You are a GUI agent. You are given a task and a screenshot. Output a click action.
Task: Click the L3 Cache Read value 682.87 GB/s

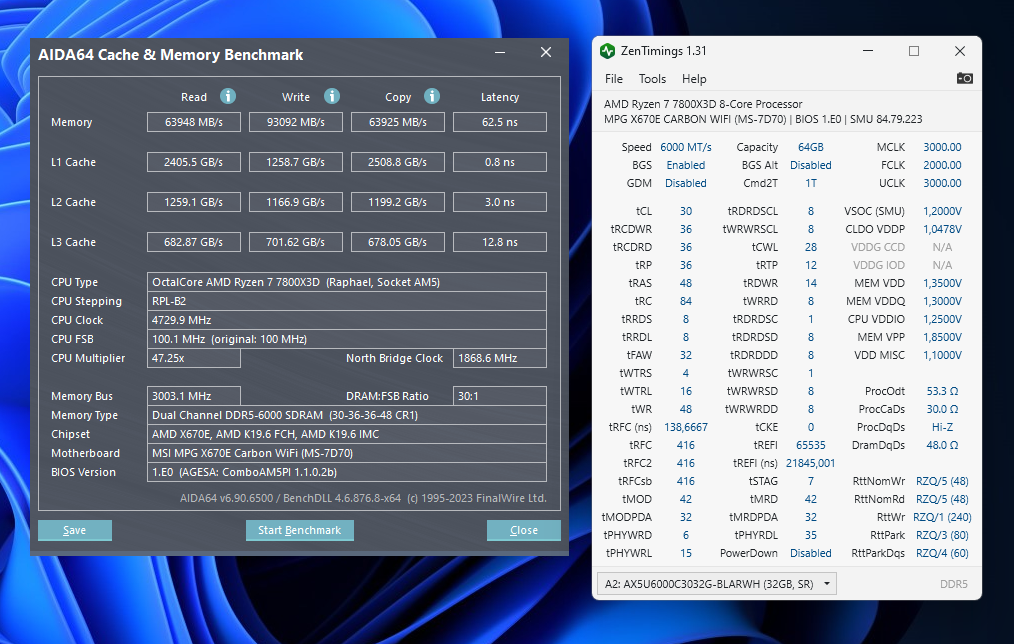tap(194, 242)
